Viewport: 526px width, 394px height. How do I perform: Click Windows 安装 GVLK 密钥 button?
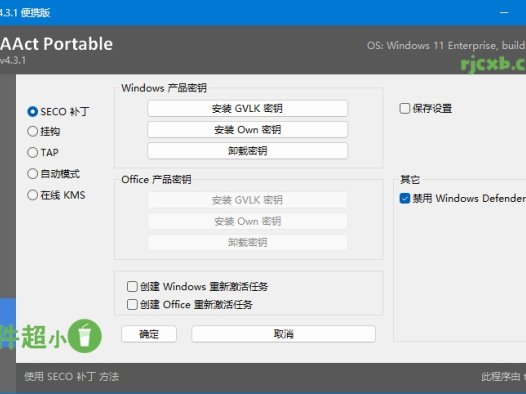(x=247, y=109)
